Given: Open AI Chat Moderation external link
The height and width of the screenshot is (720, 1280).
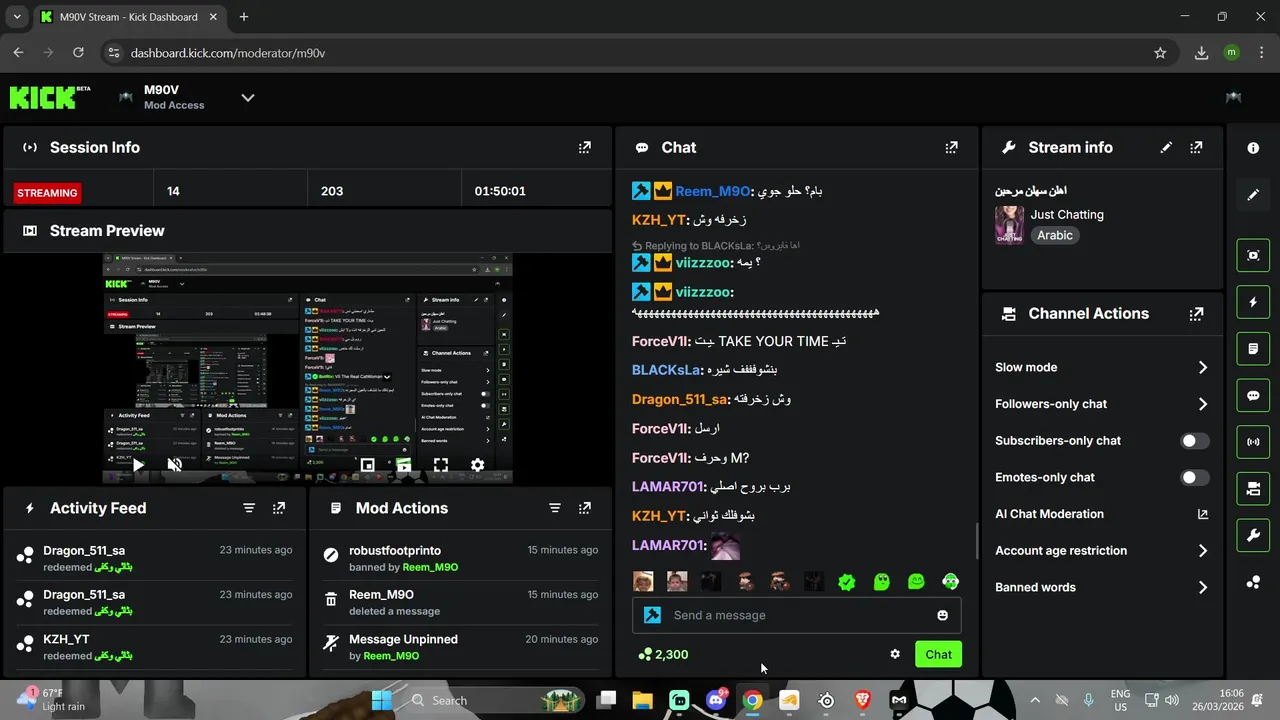Looking at the screenshot, I should point(1203,514).
